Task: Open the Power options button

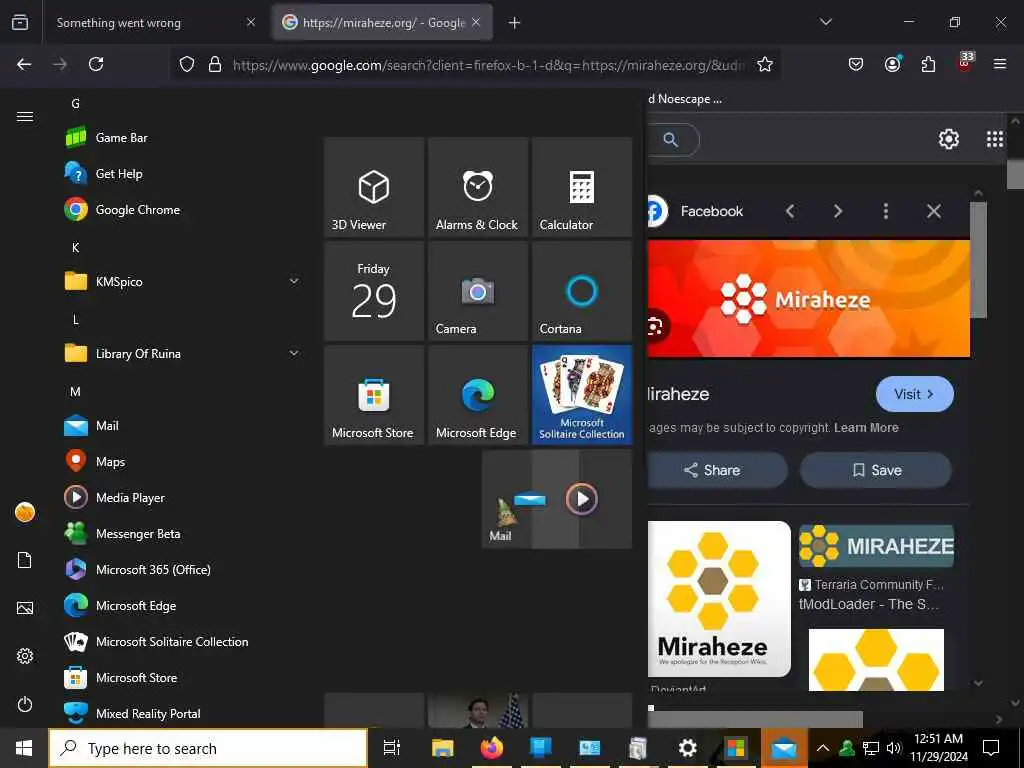Action: click(x=25, y=704)
